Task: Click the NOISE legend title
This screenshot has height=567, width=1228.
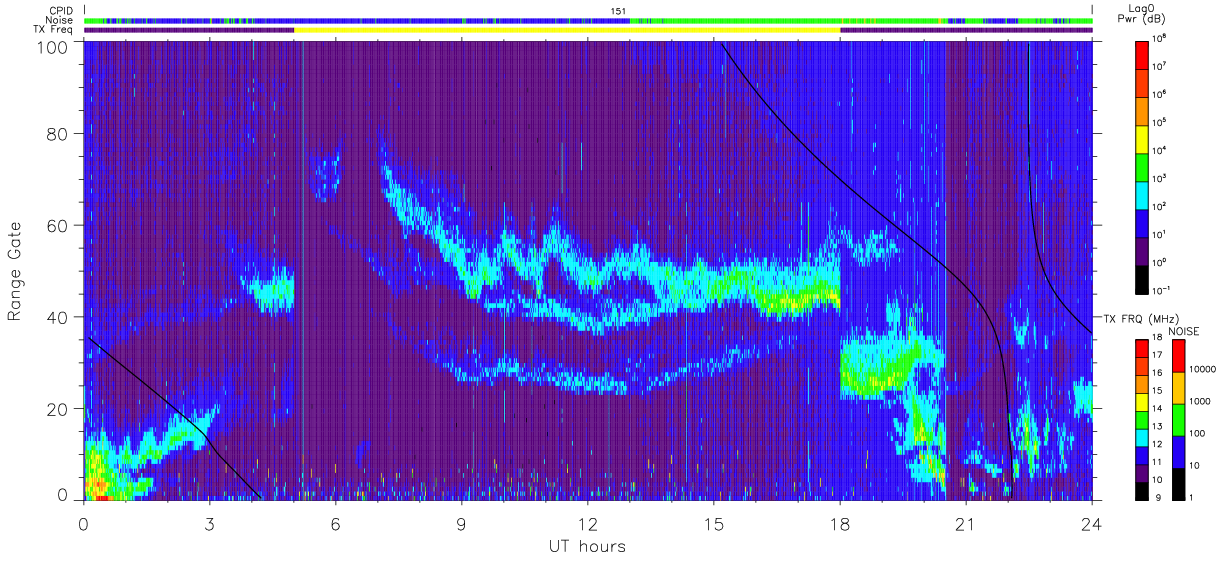Action: click(x=1183, y=330)
